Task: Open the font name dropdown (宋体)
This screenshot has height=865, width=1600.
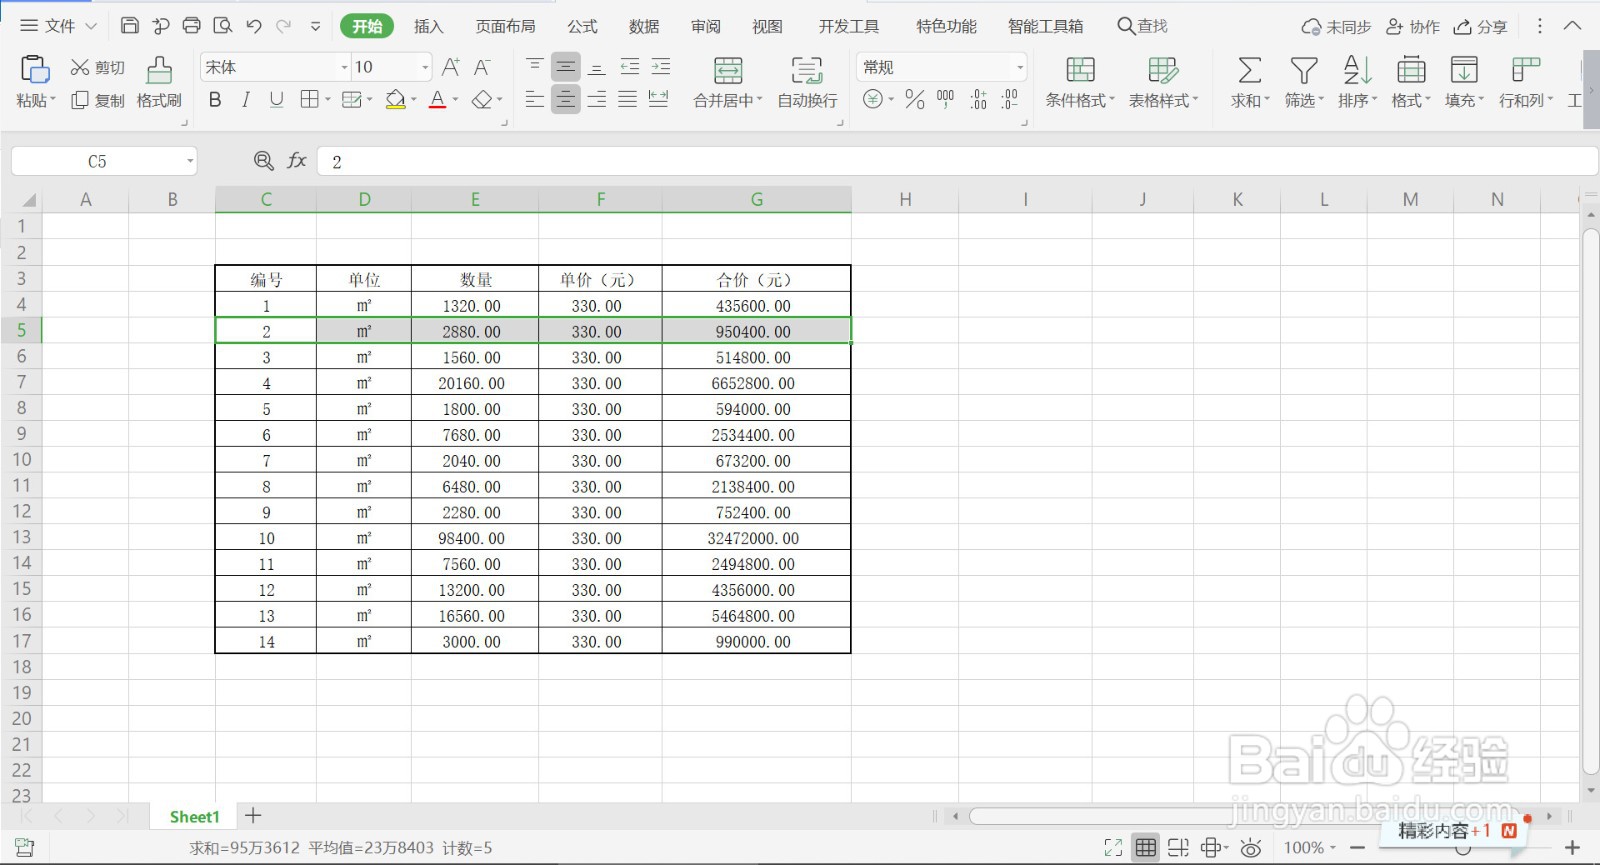Action: [x=344, y=67]
